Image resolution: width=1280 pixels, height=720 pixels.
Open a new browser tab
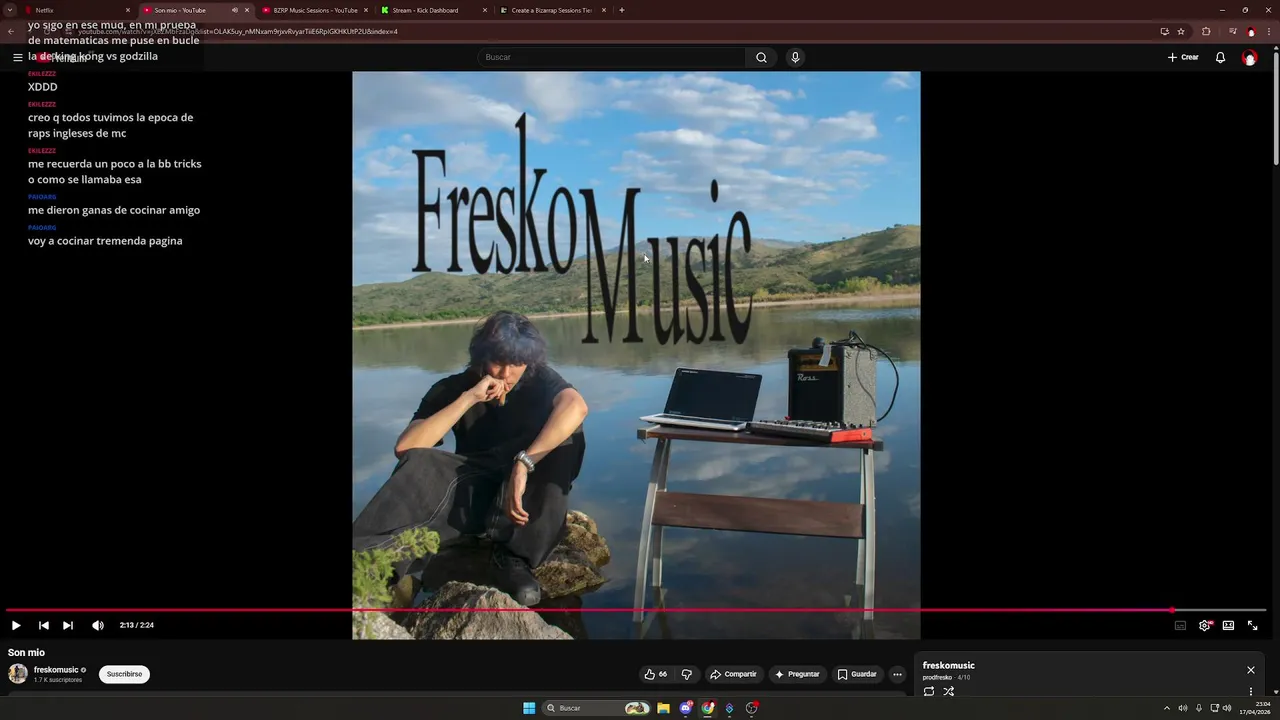622,10
